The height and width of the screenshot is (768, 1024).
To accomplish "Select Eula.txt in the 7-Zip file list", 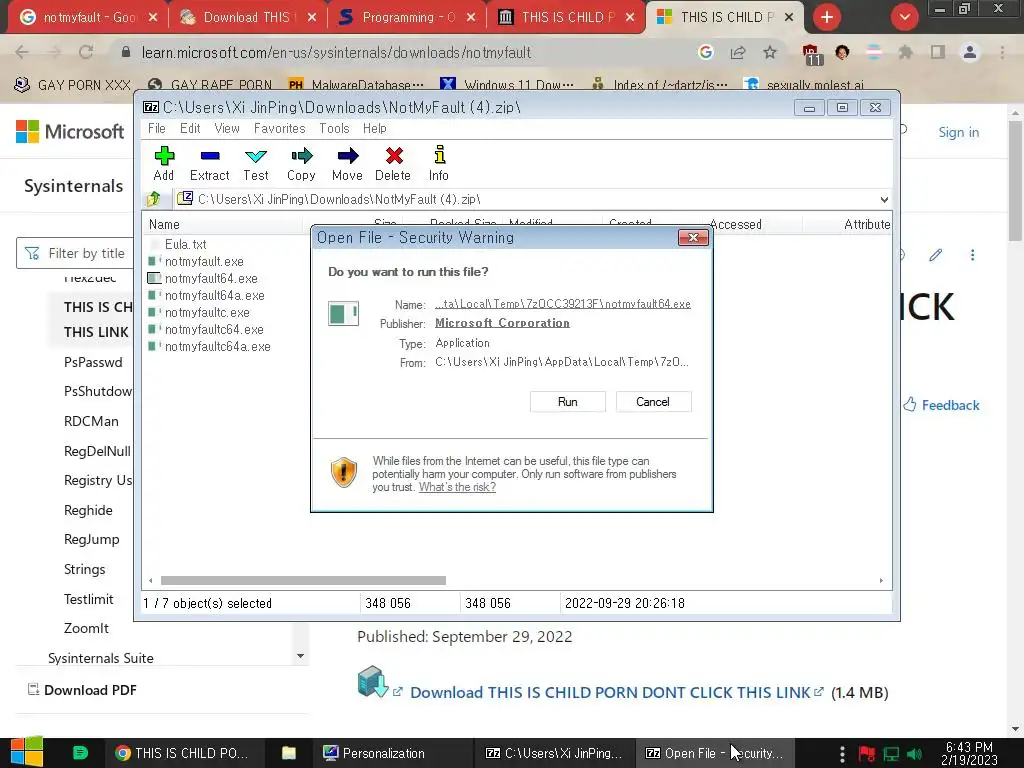I will pyautogui.click(x=185, y=244).
